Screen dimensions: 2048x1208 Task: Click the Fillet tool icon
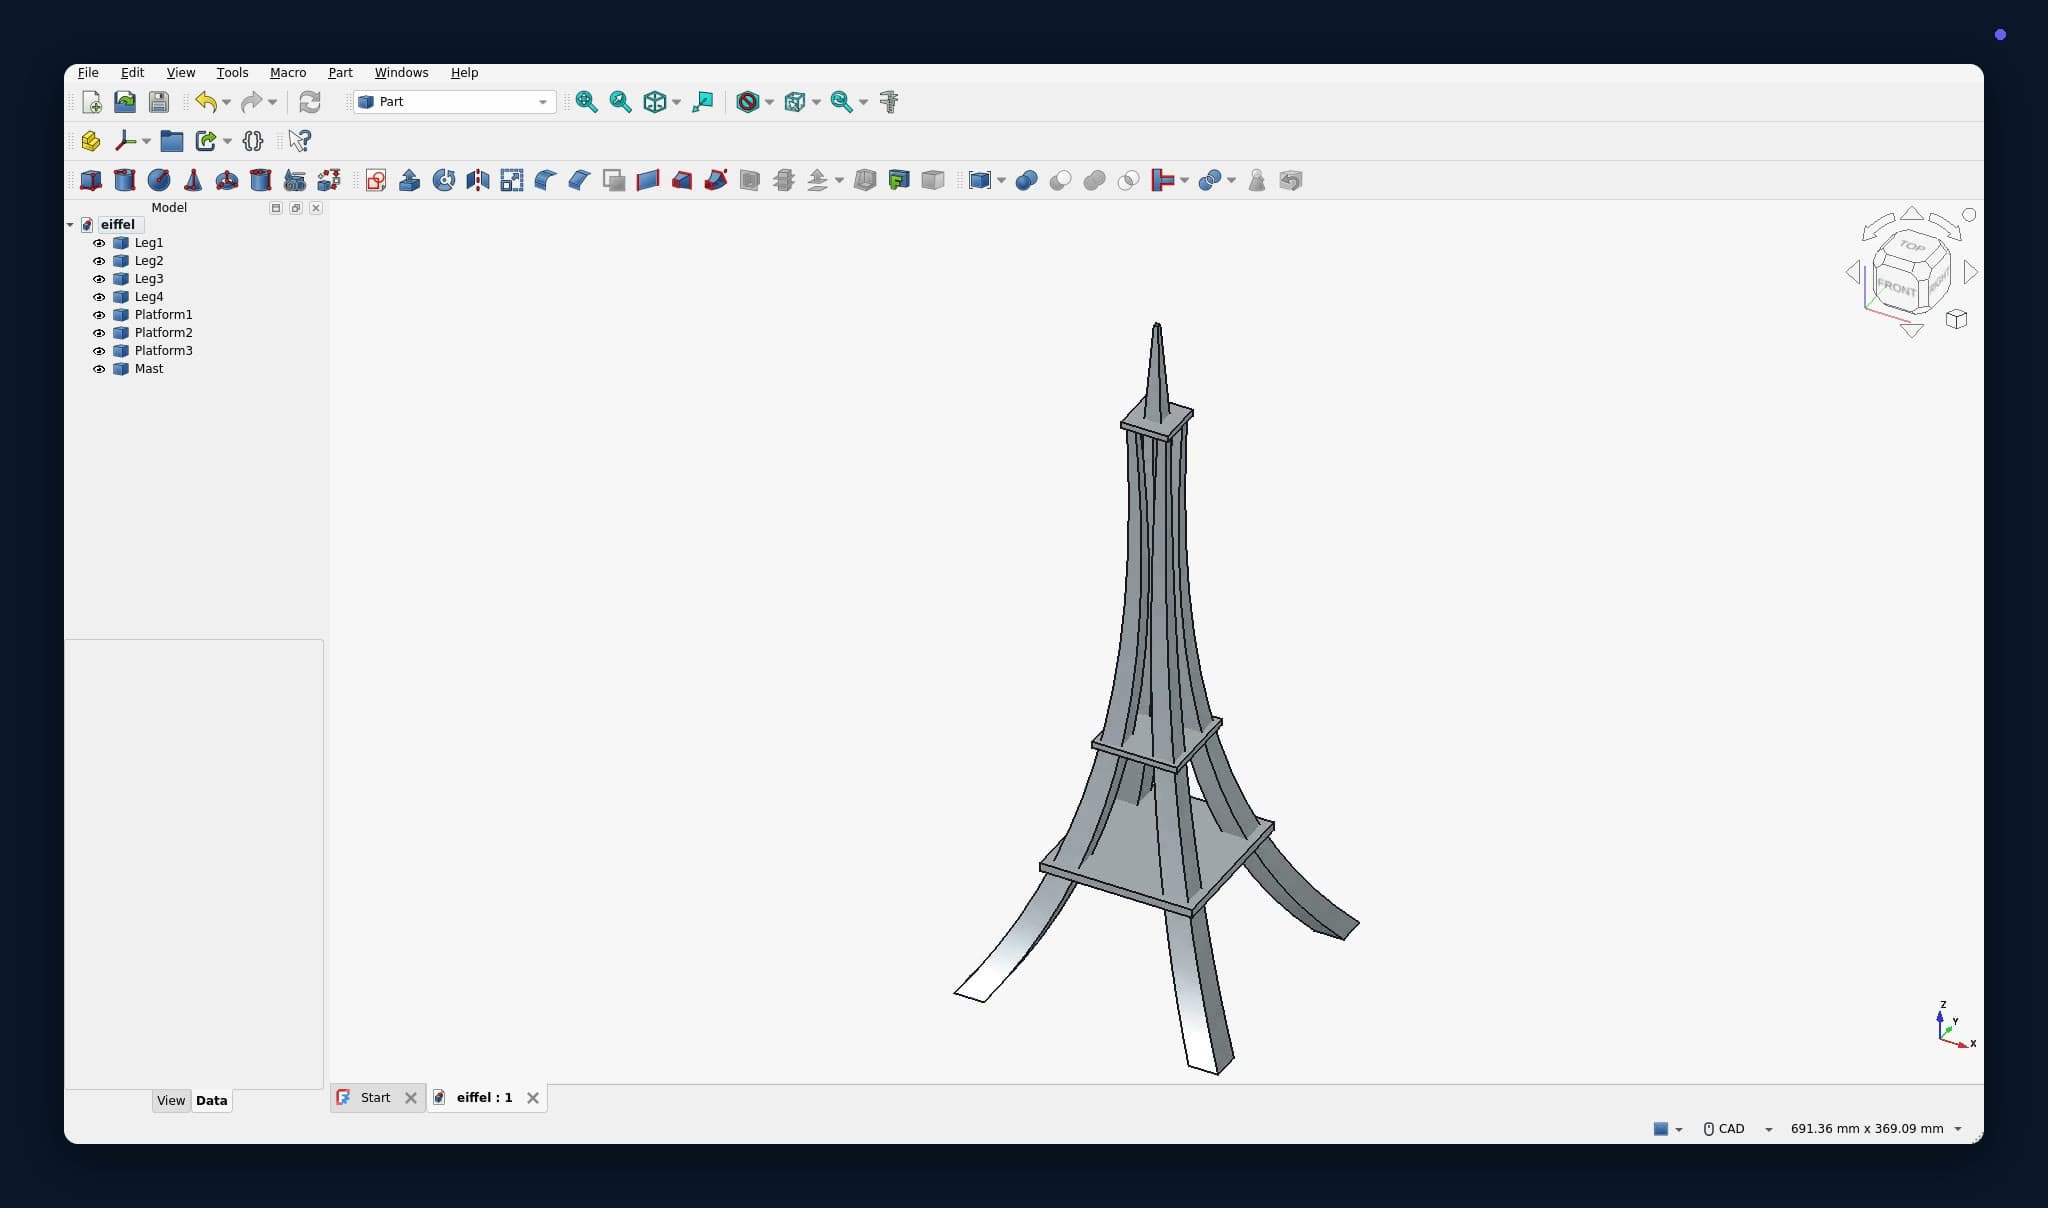pyautogui.click(x=546, y=180)
